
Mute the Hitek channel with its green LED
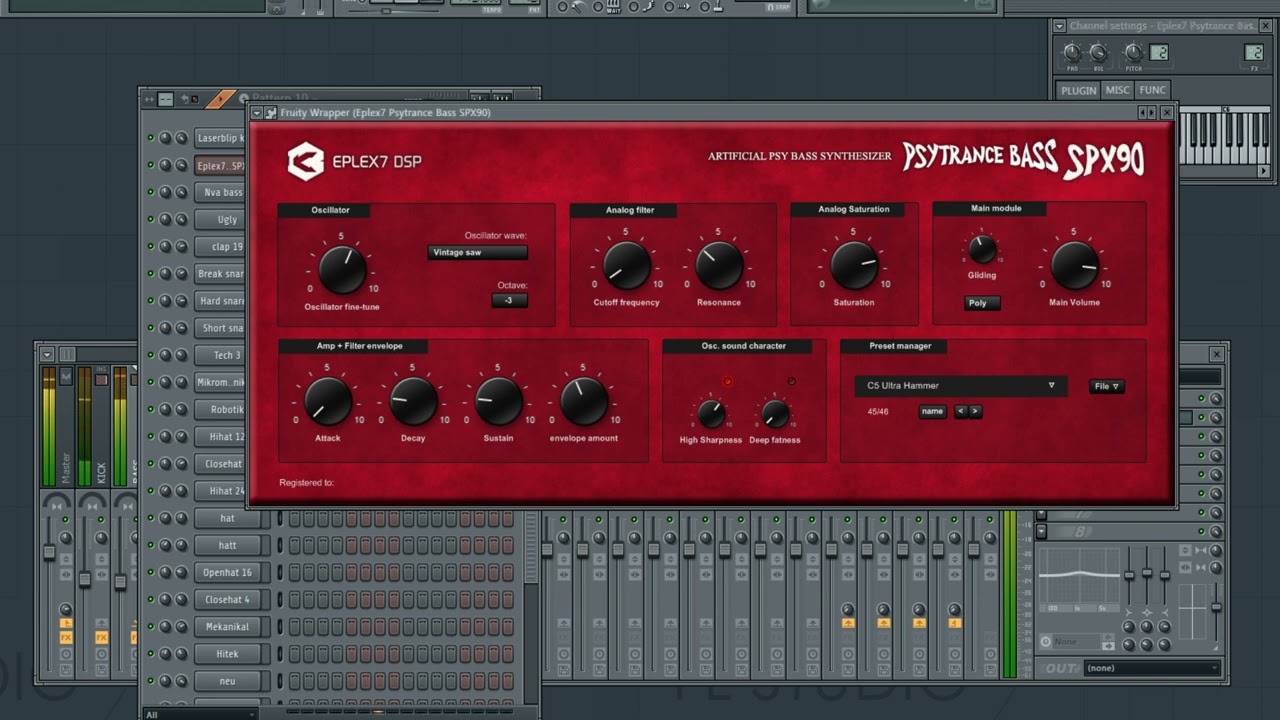151,653
